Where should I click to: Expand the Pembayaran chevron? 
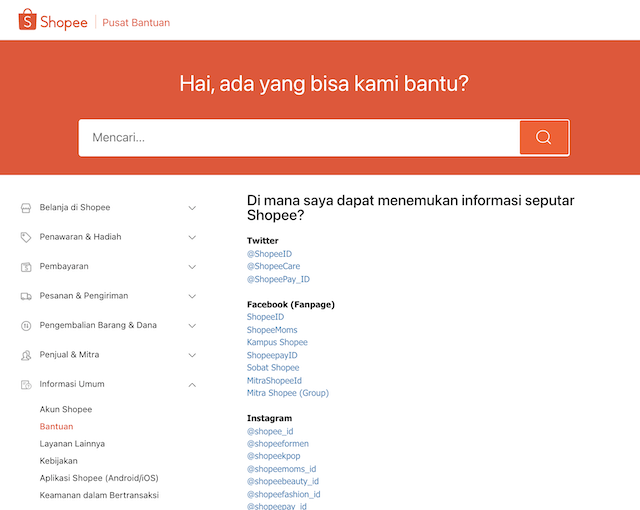point(192,267)
